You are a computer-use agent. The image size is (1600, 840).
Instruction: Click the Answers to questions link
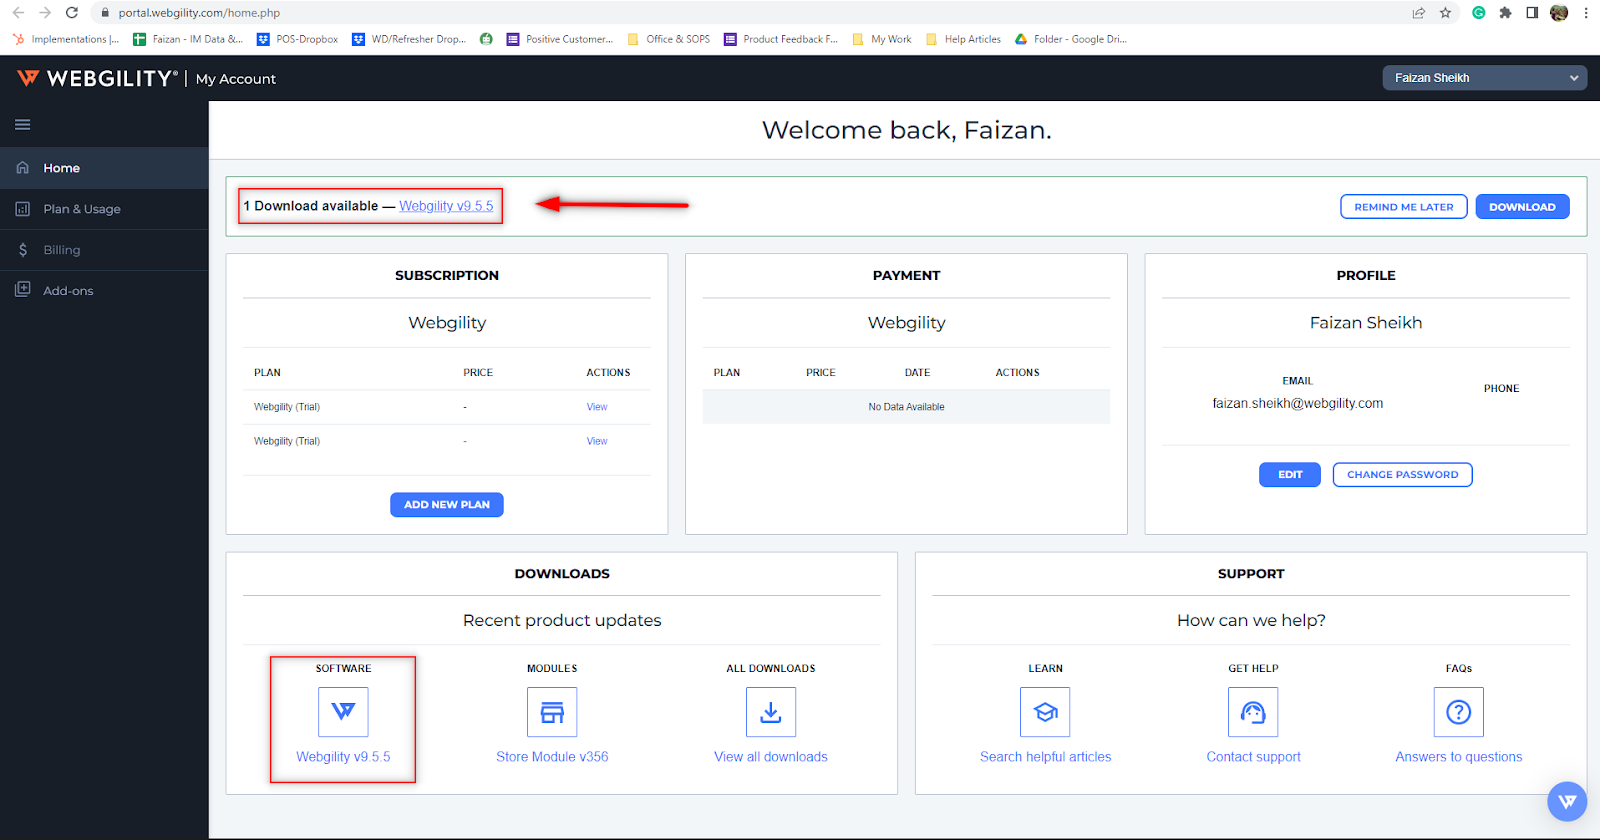1459,757
